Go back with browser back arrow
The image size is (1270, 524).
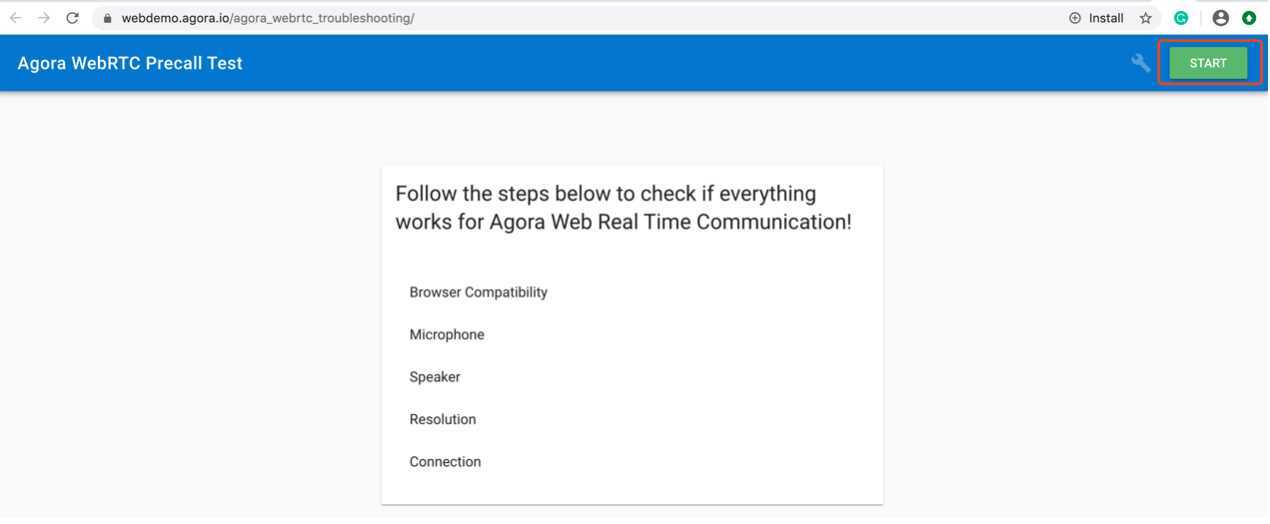pos(16,18)
